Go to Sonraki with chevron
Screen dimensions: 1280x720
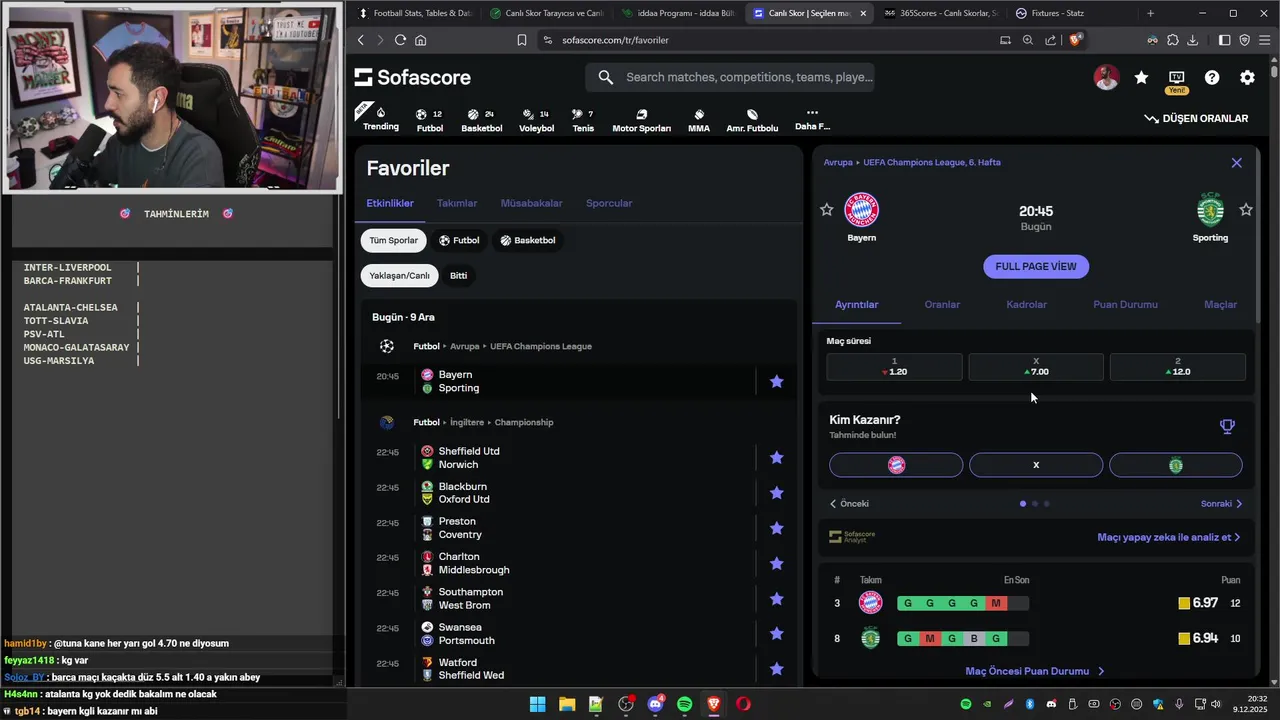pyautogui.click(x=1221, y=504)
